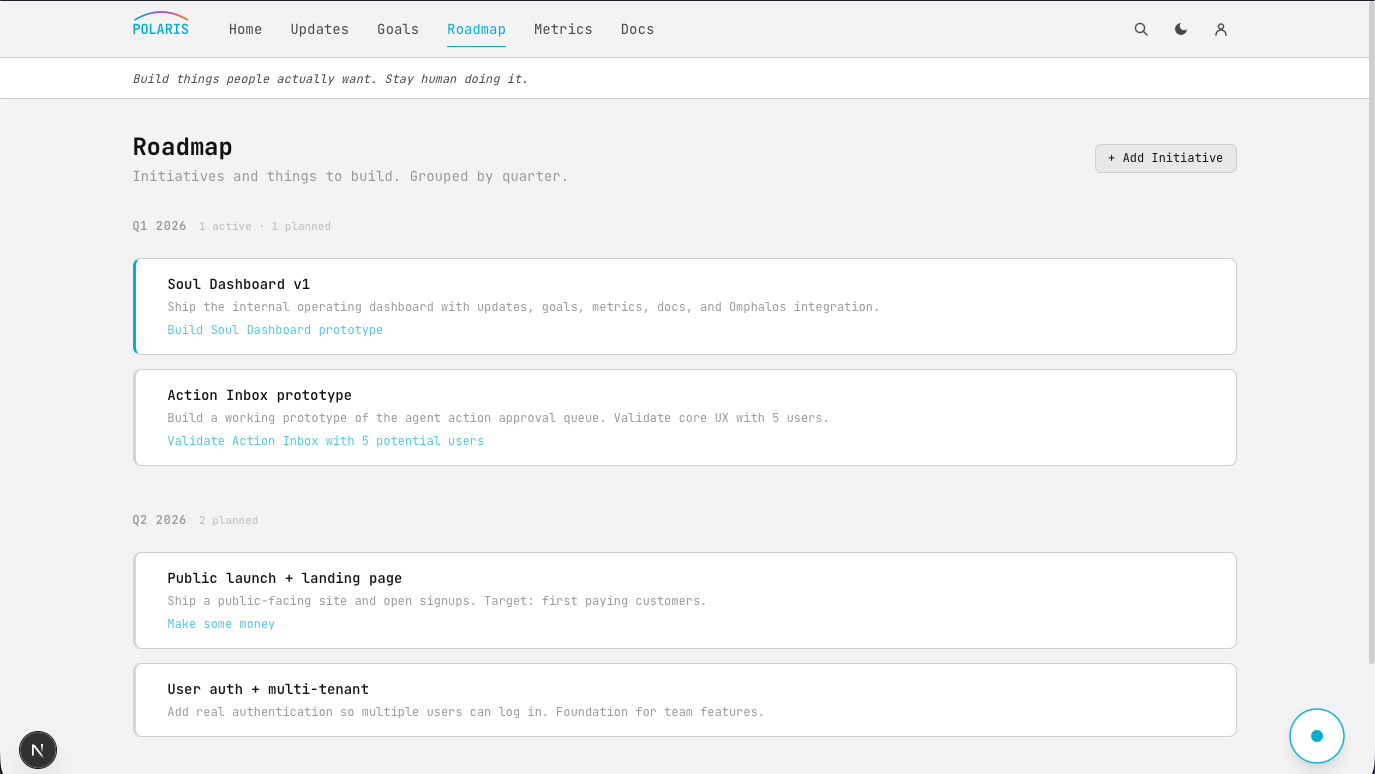This screenshot has width=1375, height=774.
Task: Open Validate Action Inbox with 5 potential users link
Action: (326, 441)
